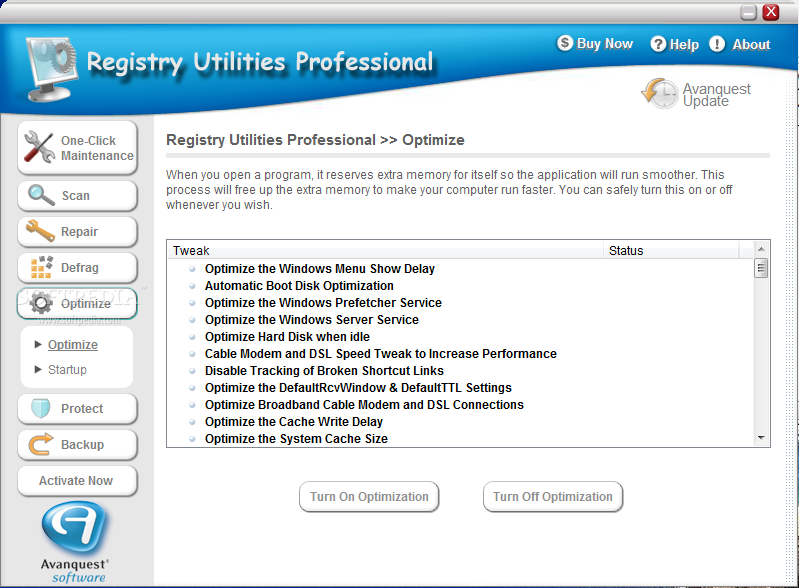799x588 pixels.
Task: Click the Defrag blocks icon
Action: (41, 267)
